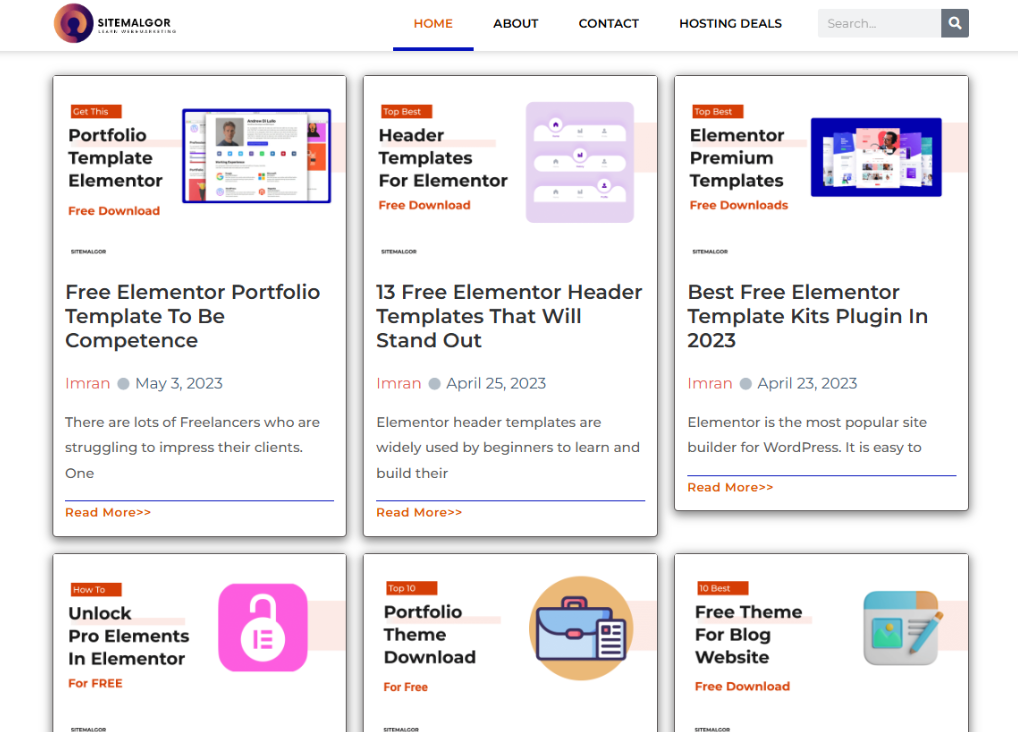Screen dimensions: 1018x732
Task: Click the date April 25, 2023
Action: pyautogui.click(x=496, y=383)
